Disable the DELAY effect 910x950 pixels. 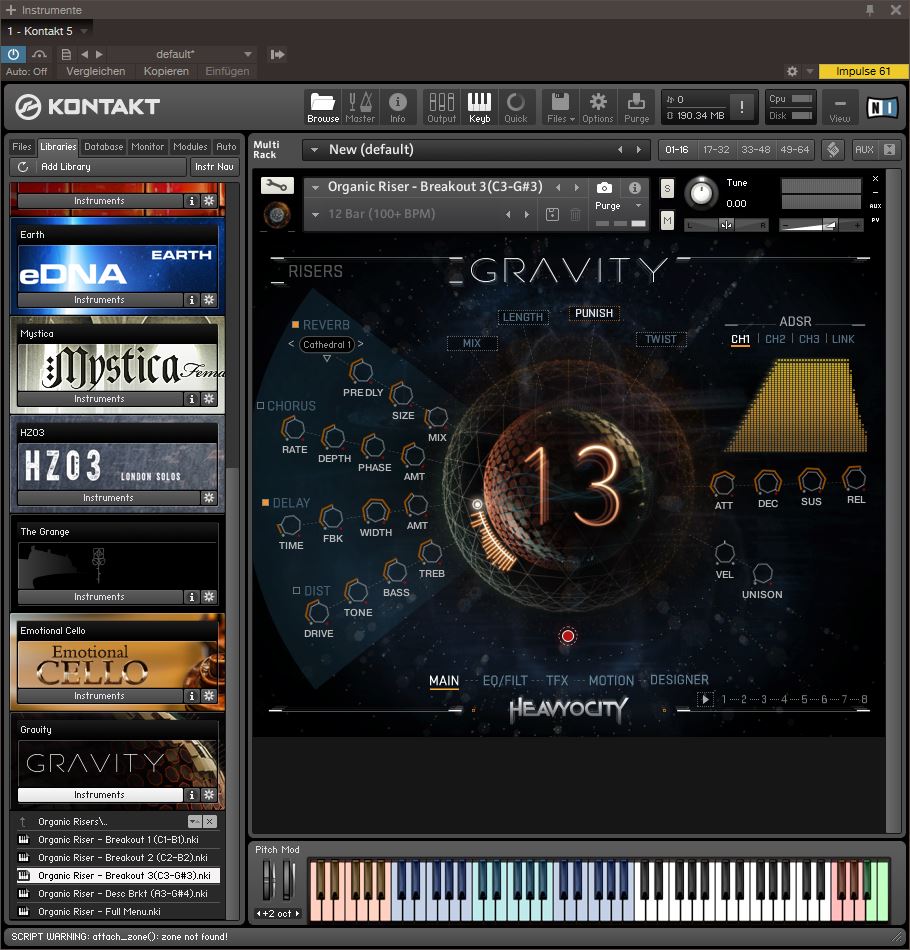[x=265, y=503]
